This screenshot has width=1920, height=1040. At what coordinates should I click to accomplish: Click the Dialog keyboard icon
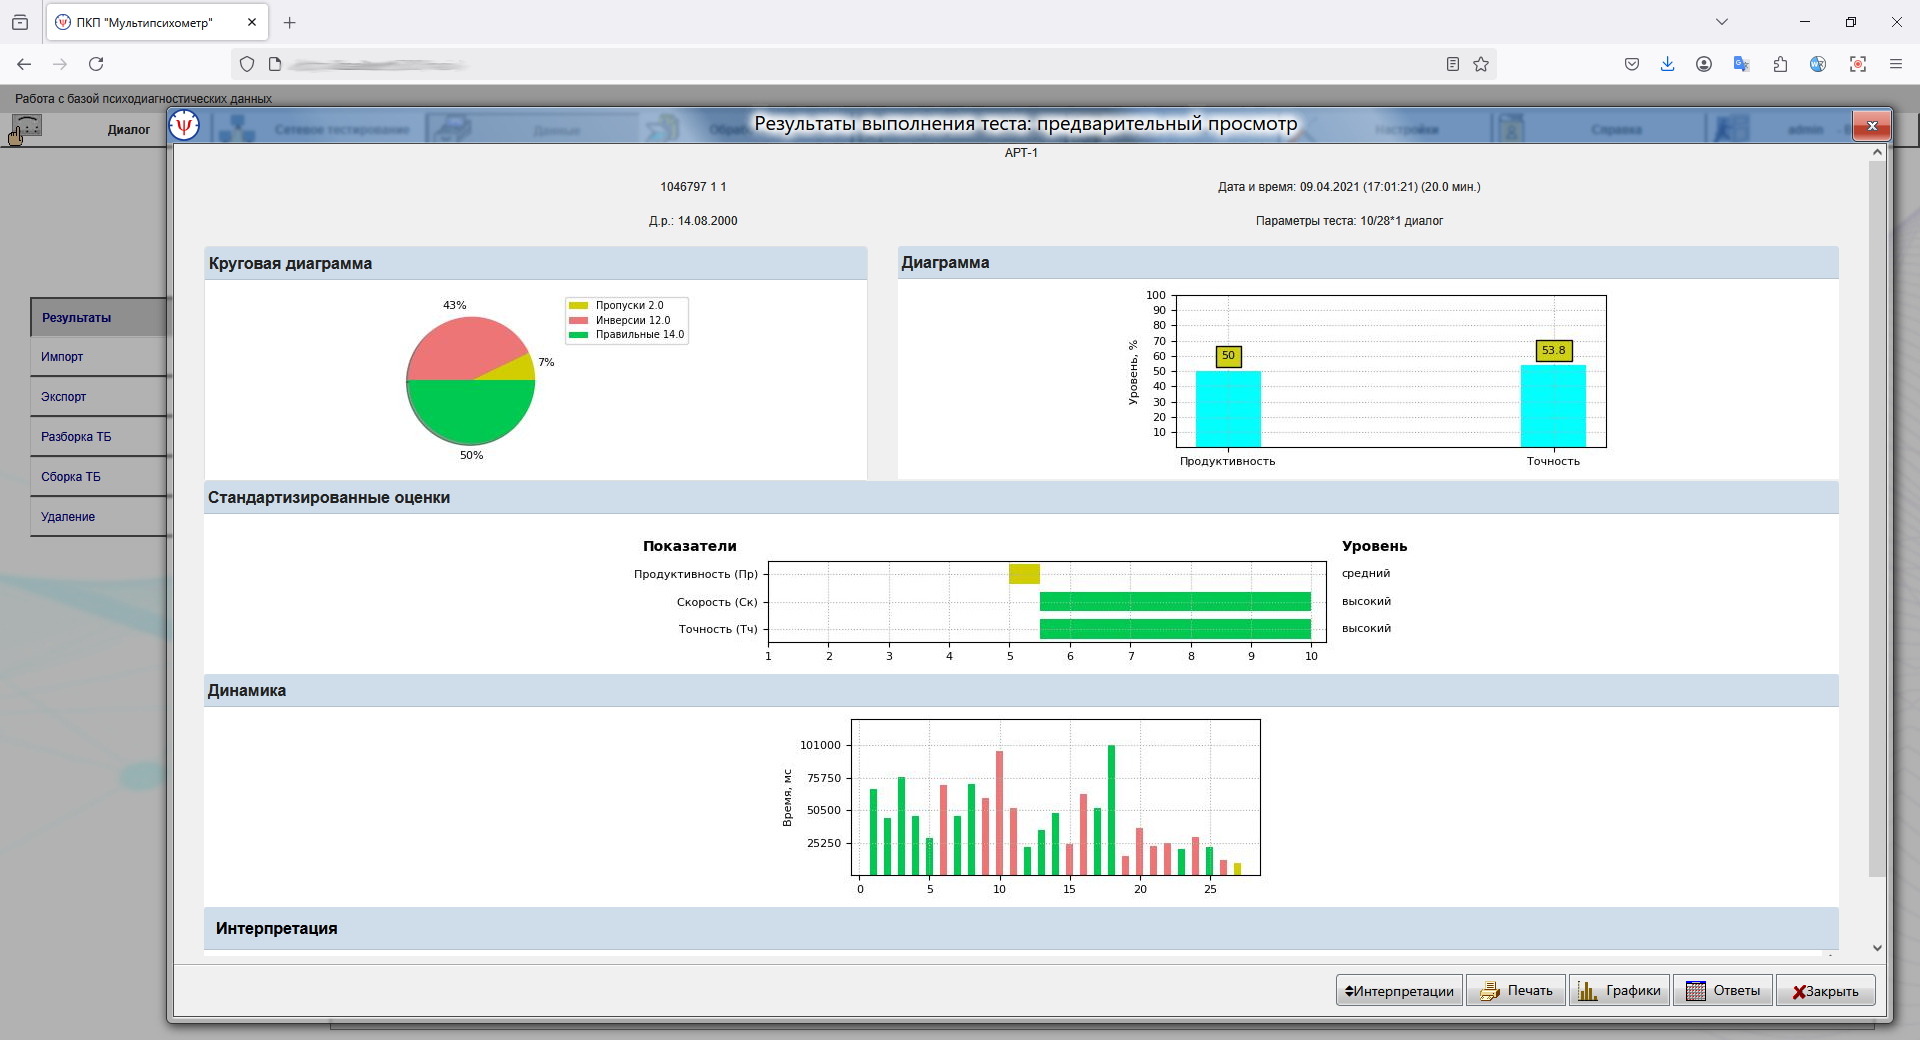coord(27,127)
